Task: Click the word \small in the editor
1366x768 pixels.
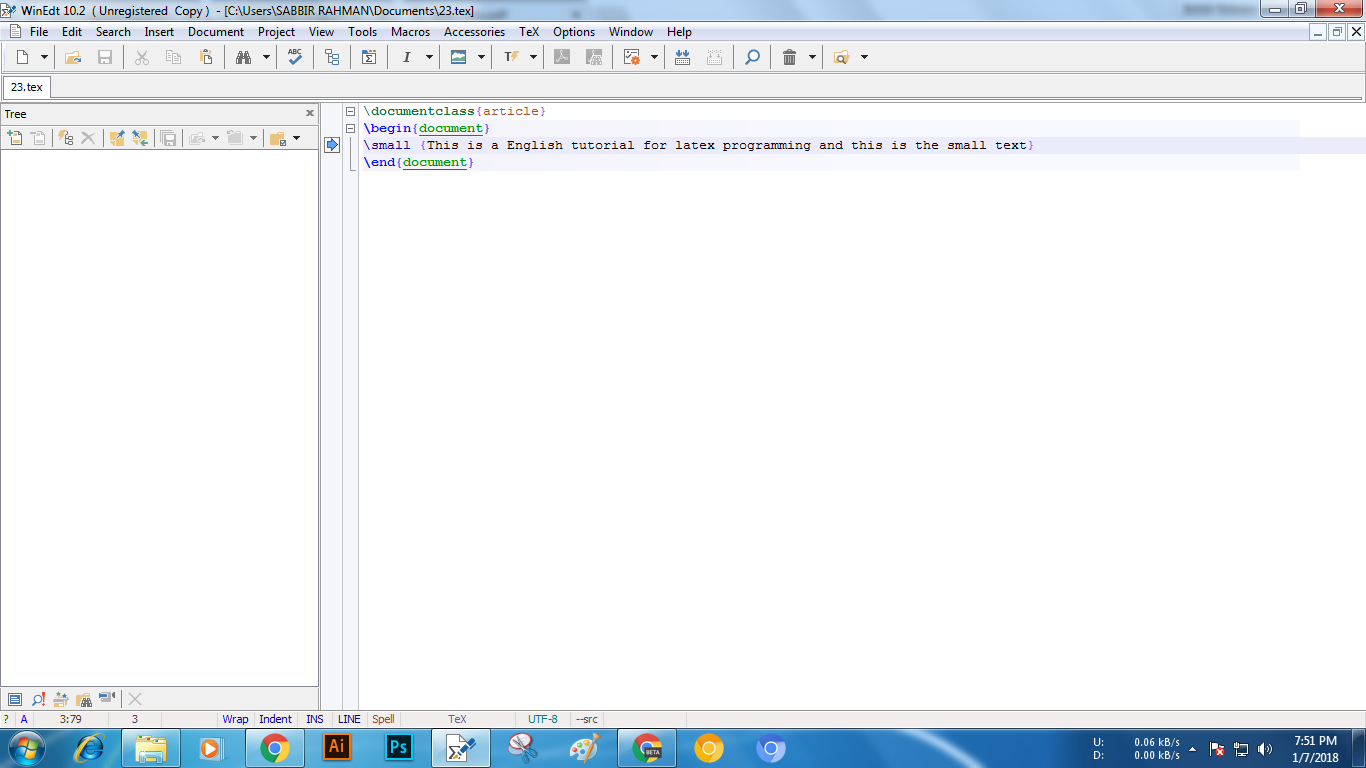Action: pos(387,145)
